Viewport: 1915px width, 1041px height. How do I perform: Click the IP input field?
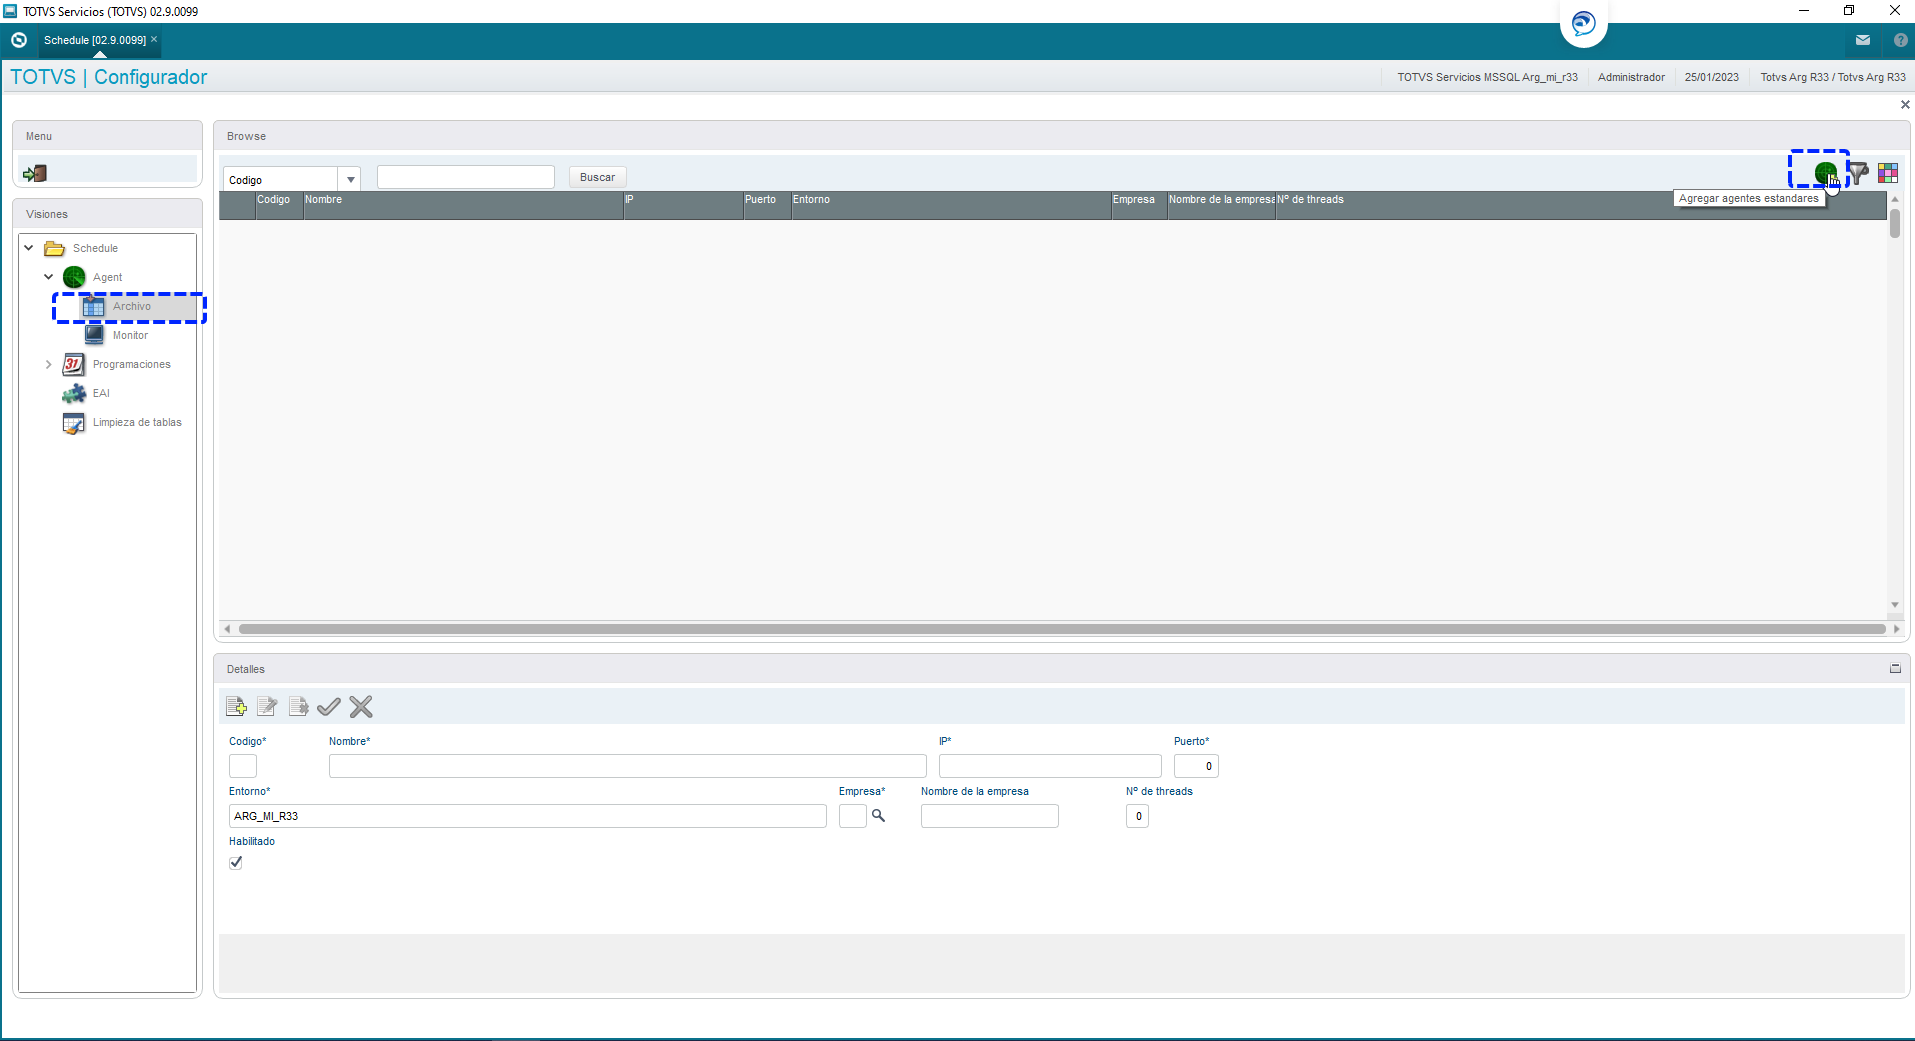tap(1050, 766)
